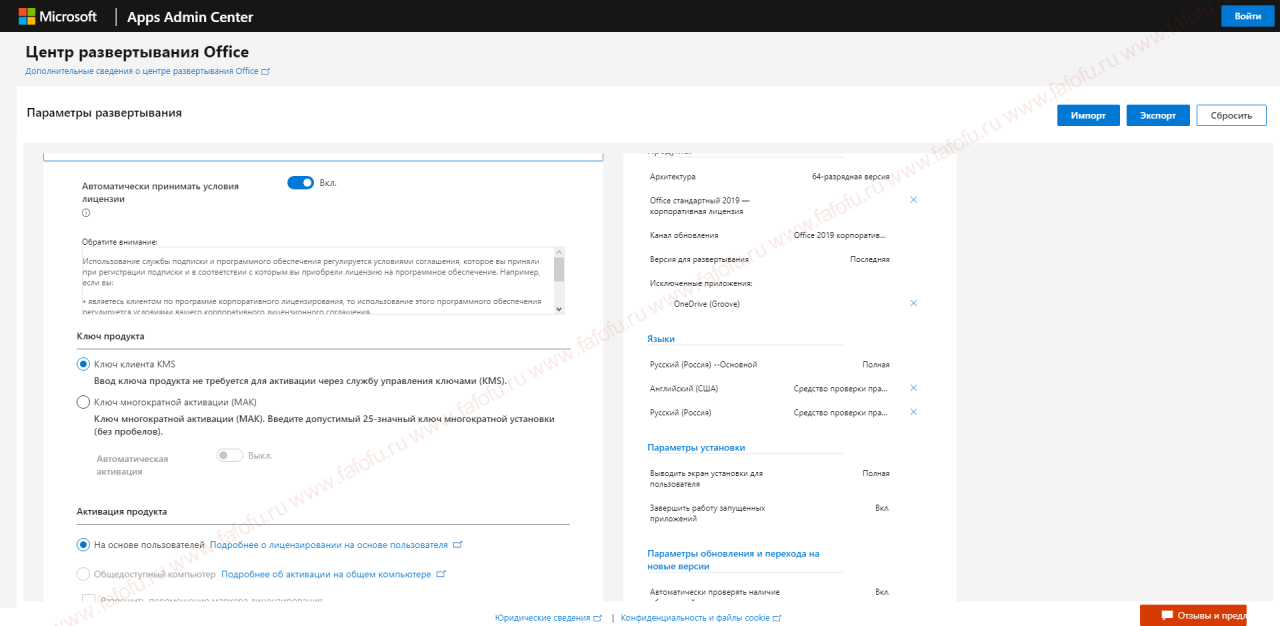This screenshot has width=1280, height=626.
Task: Click the Параметры развертывания heading
Action: [104, 113]
